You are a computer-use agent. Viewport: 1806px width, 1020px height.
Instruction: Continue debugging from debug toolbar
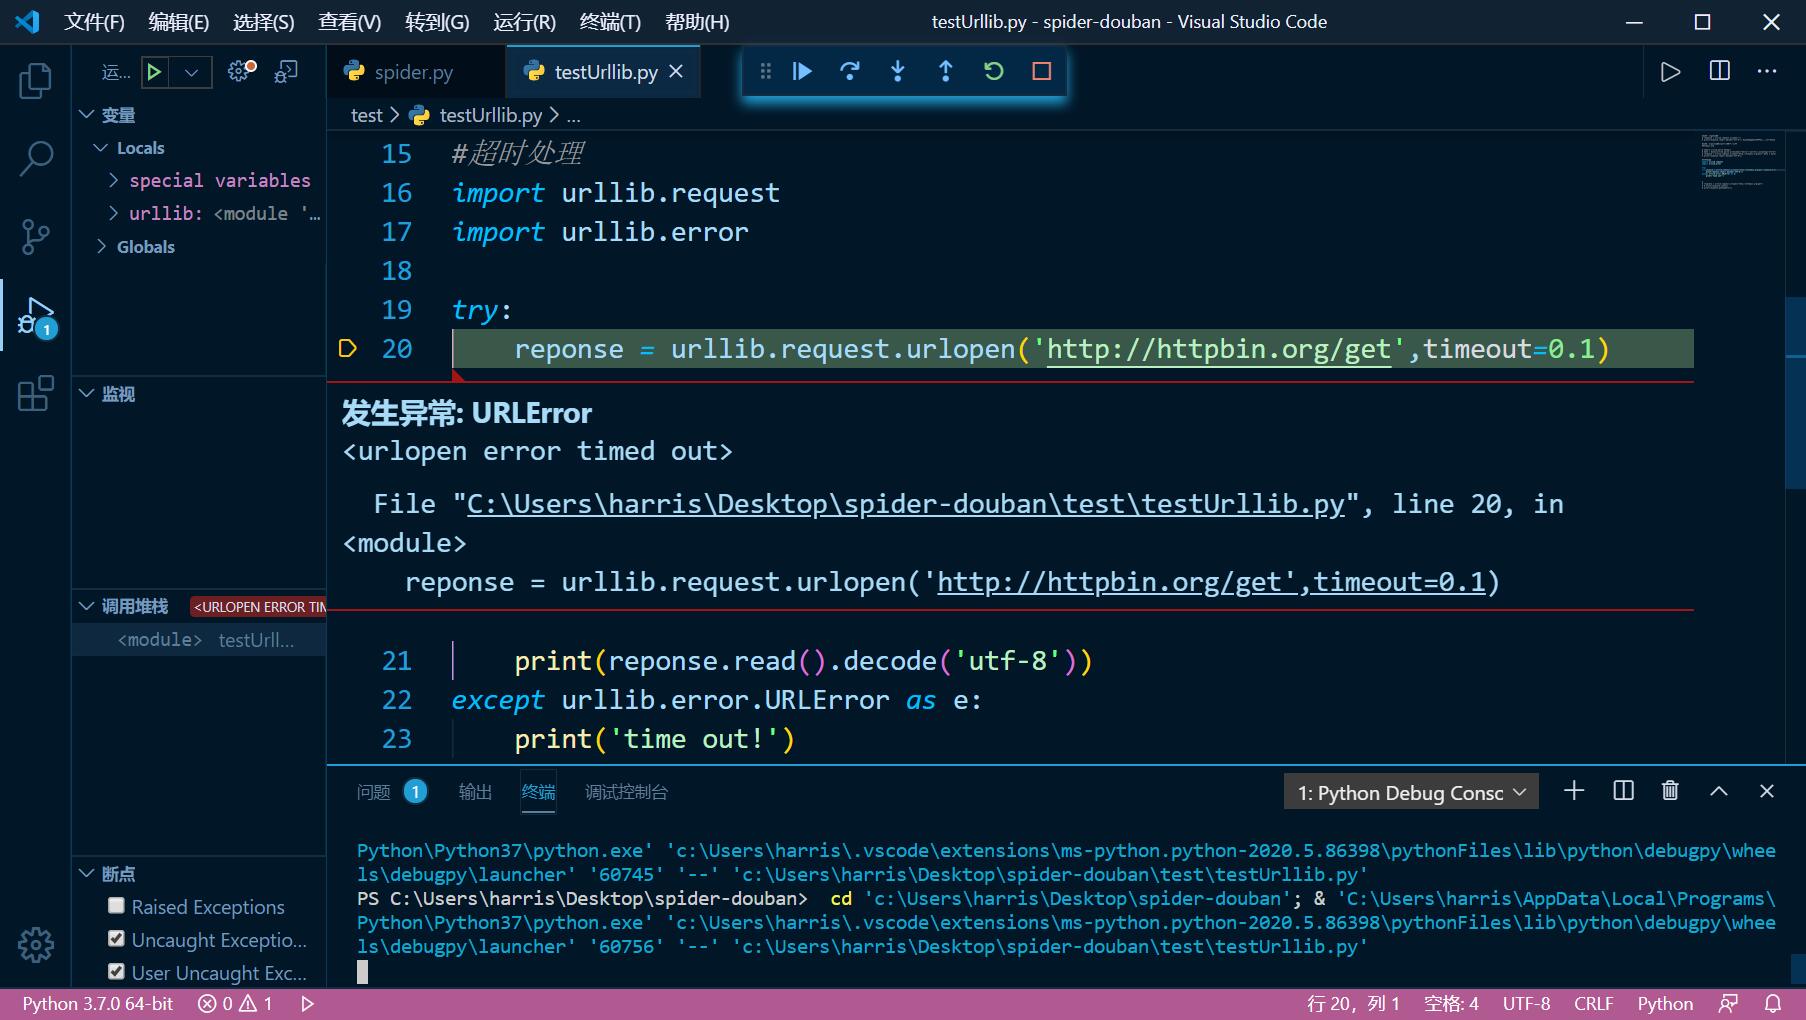point(802,71)
